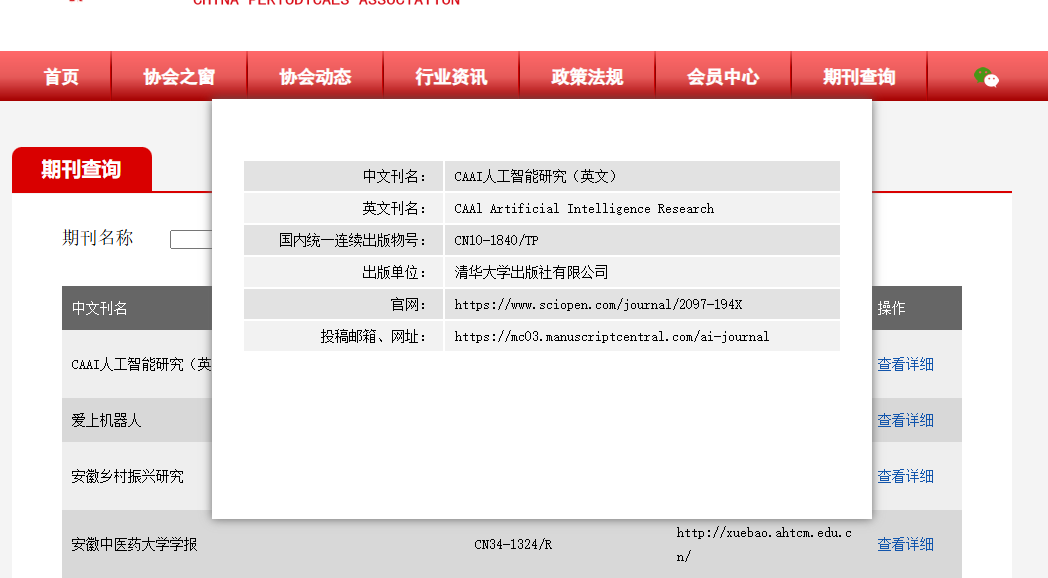Select the 政策法规 menu item
1048x578 pixels.
point(587,76)
